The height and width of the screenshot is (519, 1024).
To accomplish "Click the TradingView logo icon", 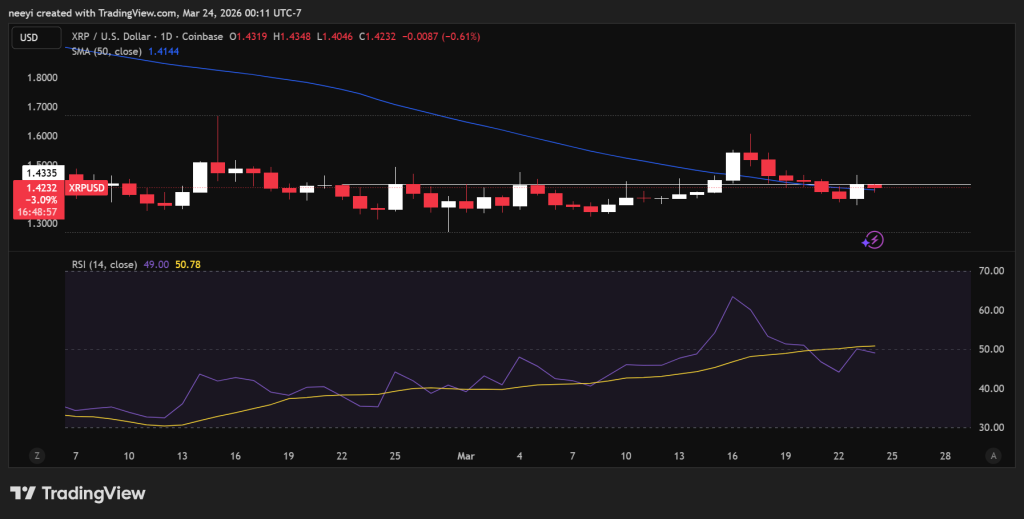I will click(x=24, y=493).
